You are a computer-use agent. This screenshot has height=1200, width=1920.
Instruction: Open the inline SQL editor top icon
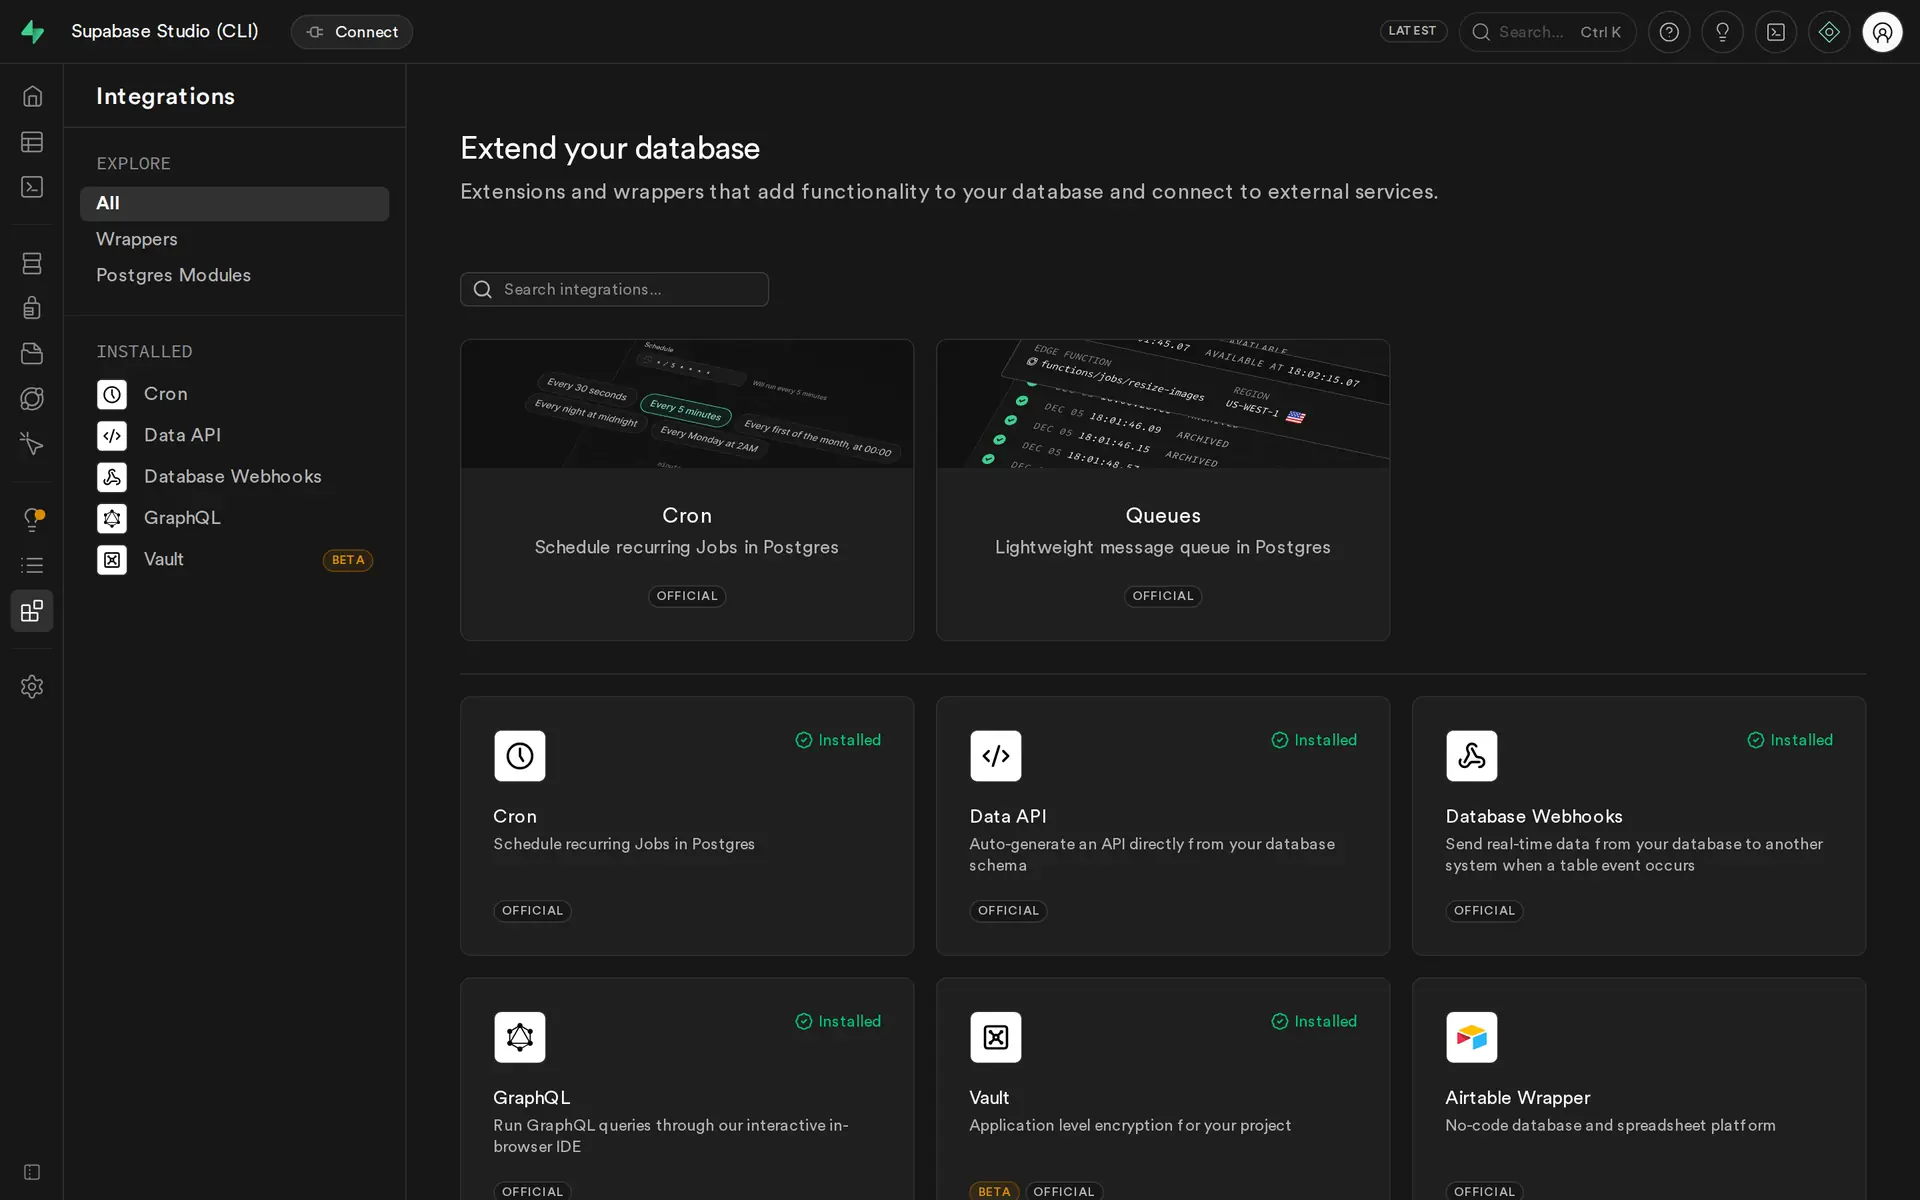point(1776,32)
